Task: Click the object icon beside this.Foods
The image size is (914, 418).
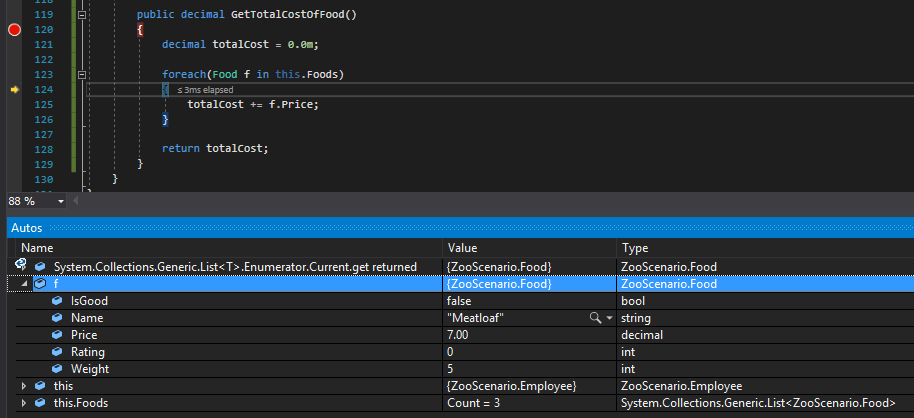Action: [40, 403]
